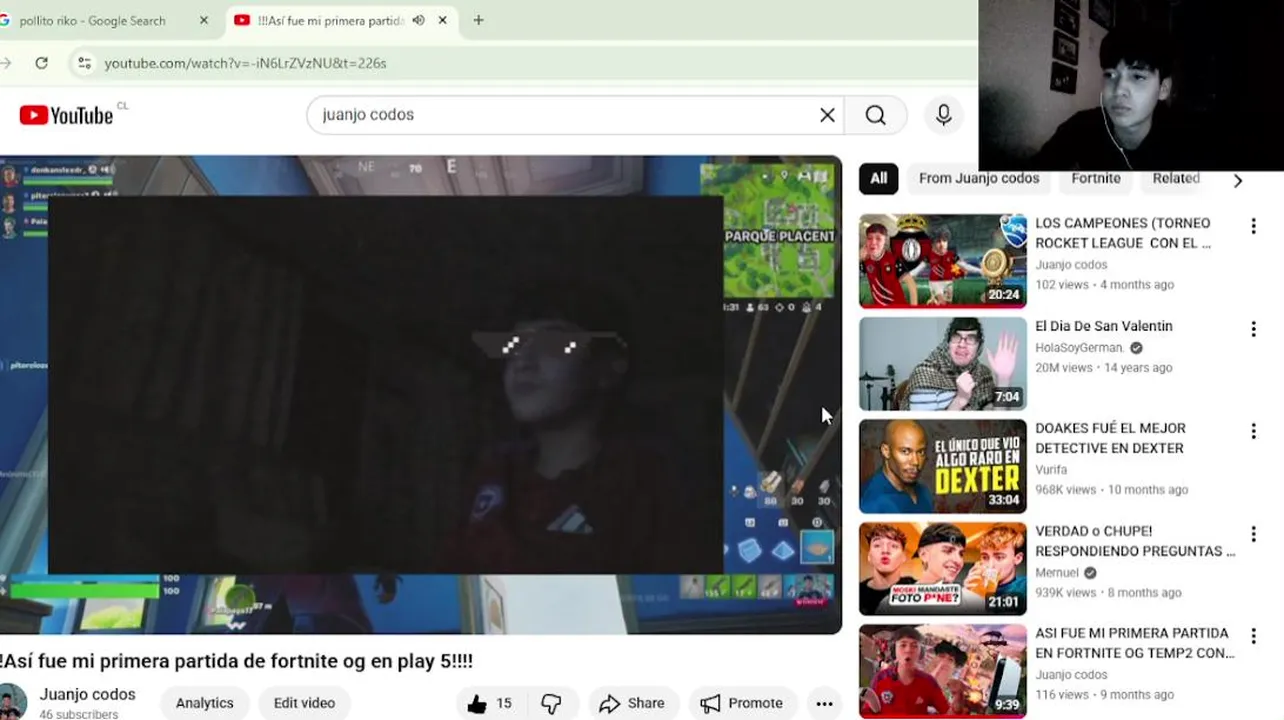Viewport: 1284px width, 720px height.
Task: Open VERDAD o CHUPE video thumbnail
Action: pos(943,568)
